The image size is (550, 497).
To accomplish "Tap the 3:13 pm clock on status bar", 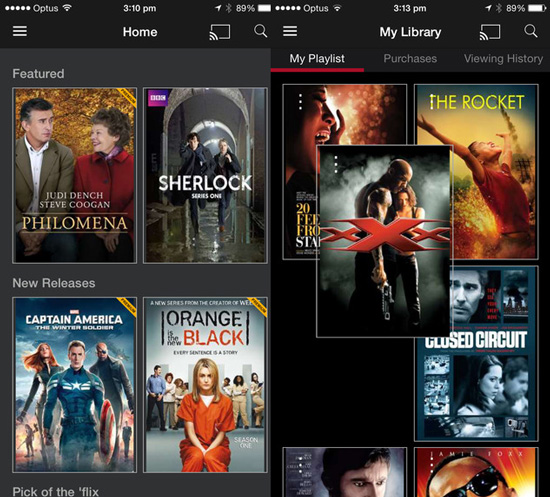I will pyautogui.click(x=410, y=8).
